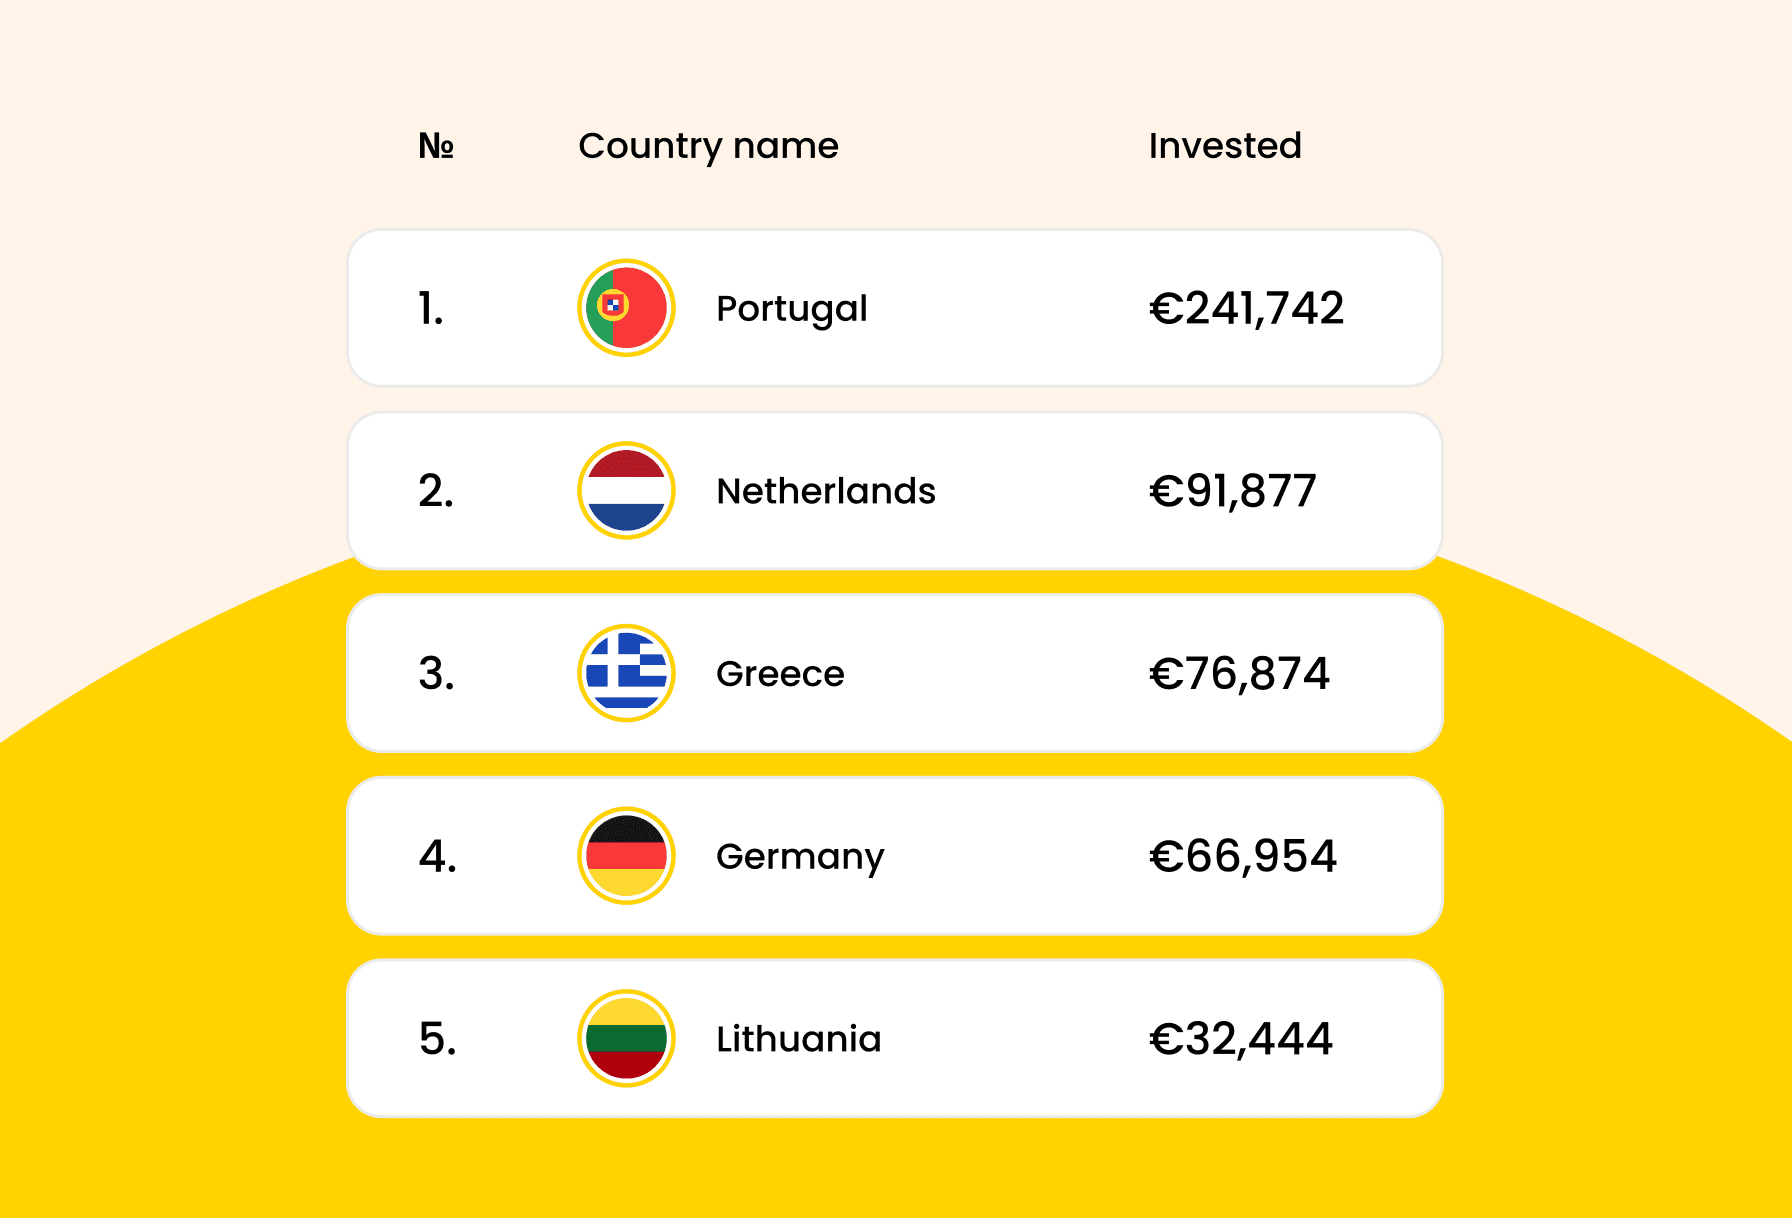1792x1218 pixels.
Task: Click the €32,444 invested amount
Action: click(1240, 1039)
